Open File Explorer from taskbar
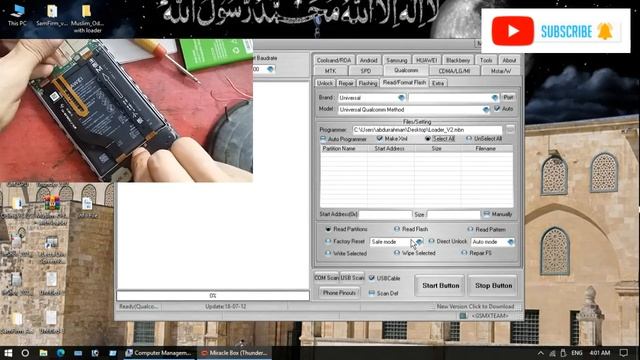 (x=43, y=353)
